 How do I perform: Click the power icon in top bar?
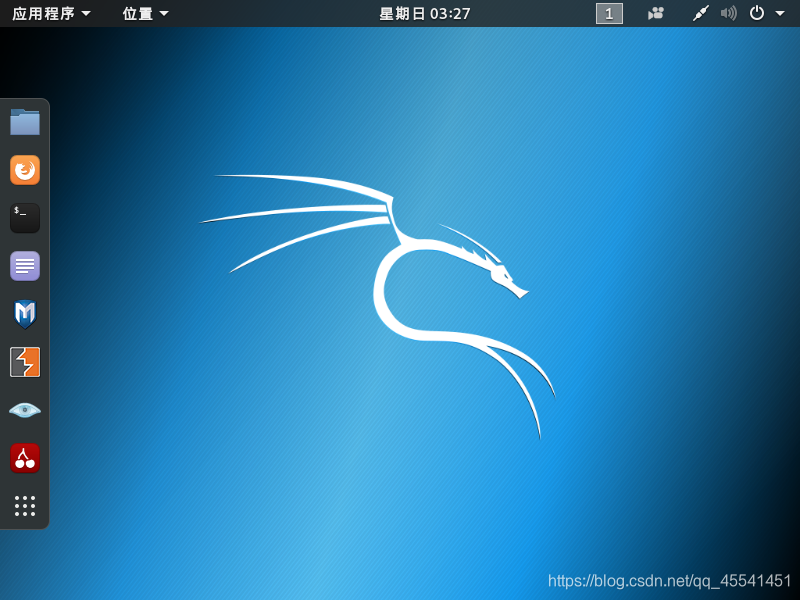[757, 13]
